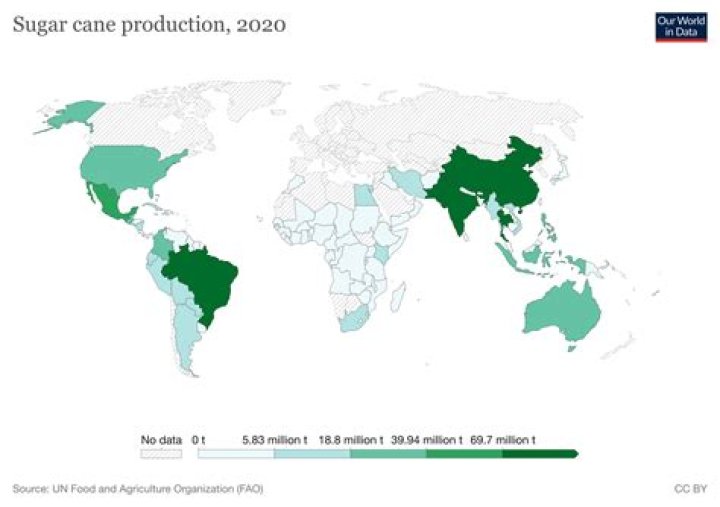720x507 pixels.
Task: Select the lightest legend band starting at 0 t
Action: [x=236, y=454]
